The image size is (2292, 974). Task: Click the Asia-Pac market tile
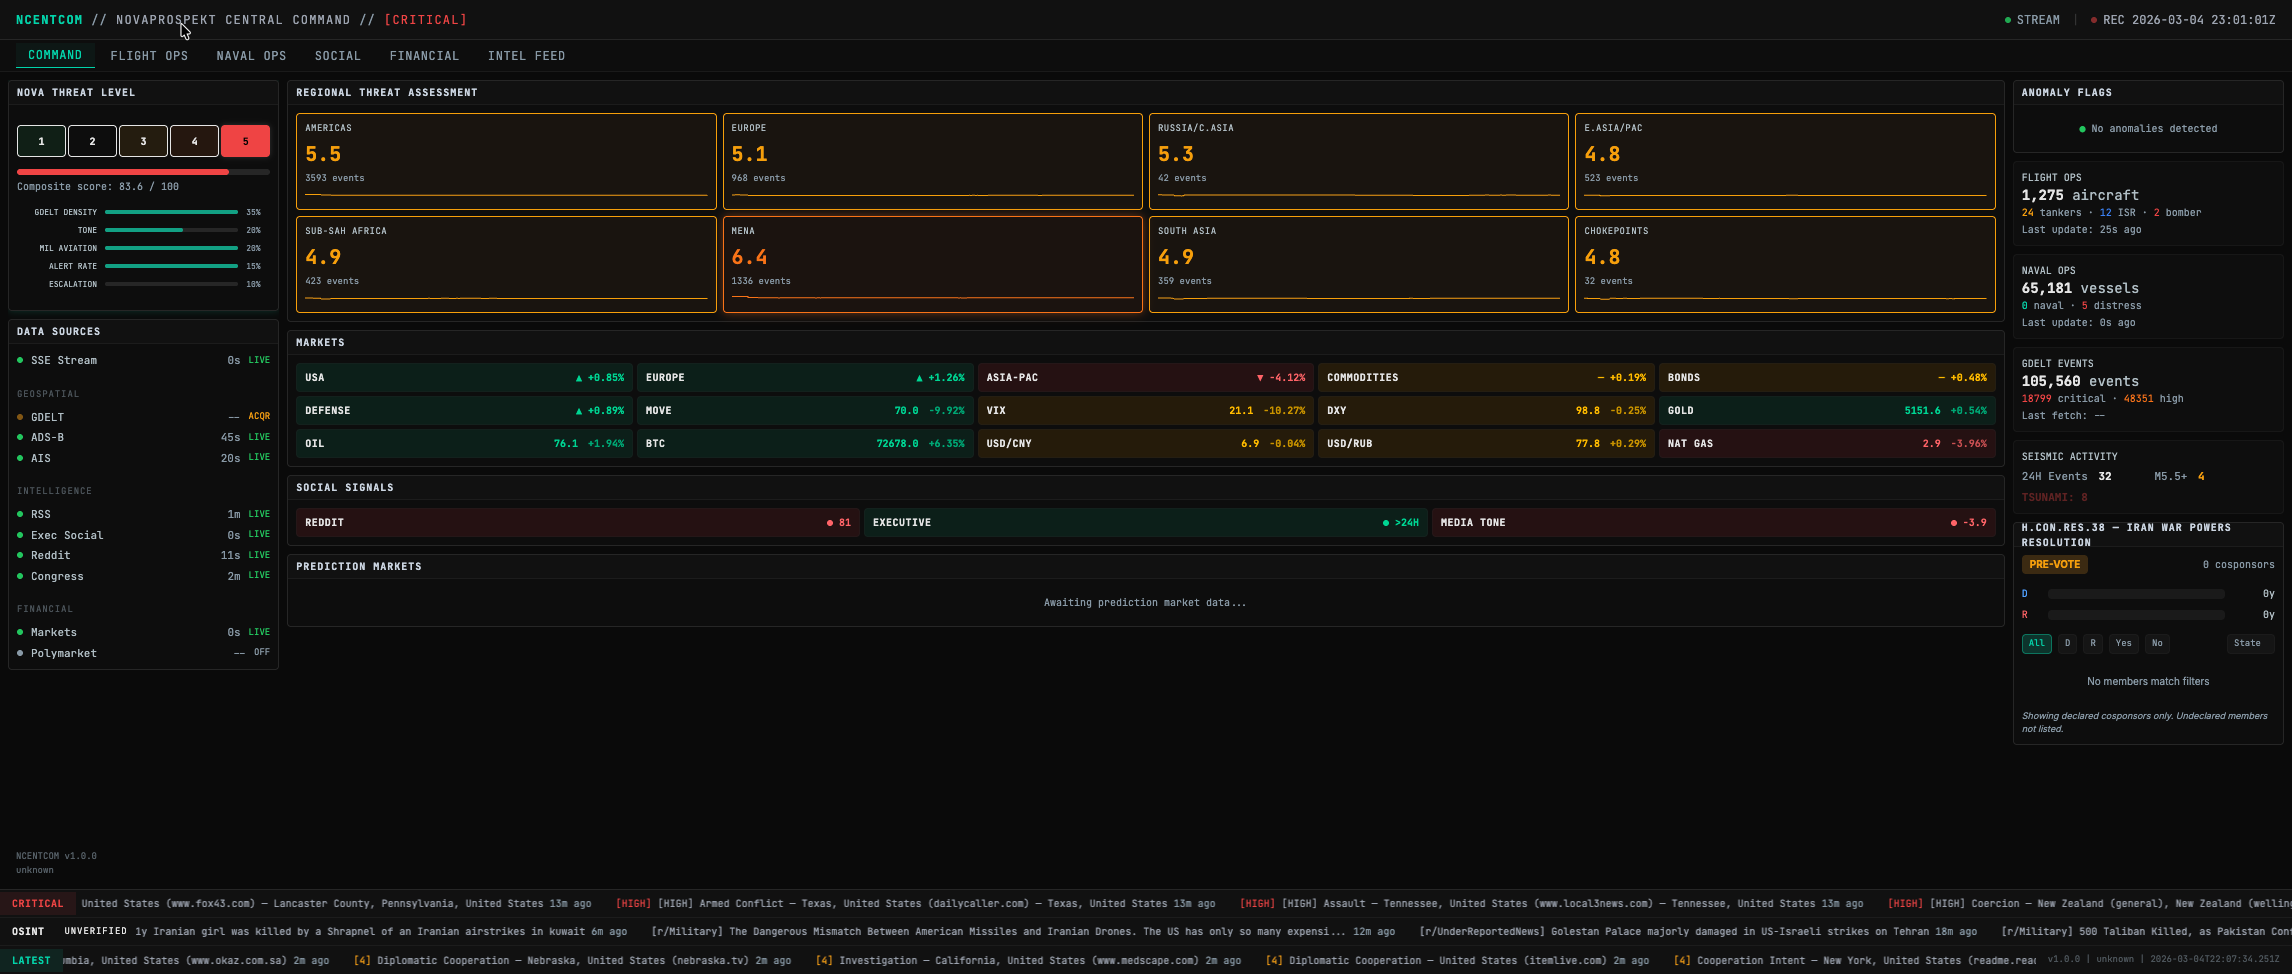tap(1145, 378)
